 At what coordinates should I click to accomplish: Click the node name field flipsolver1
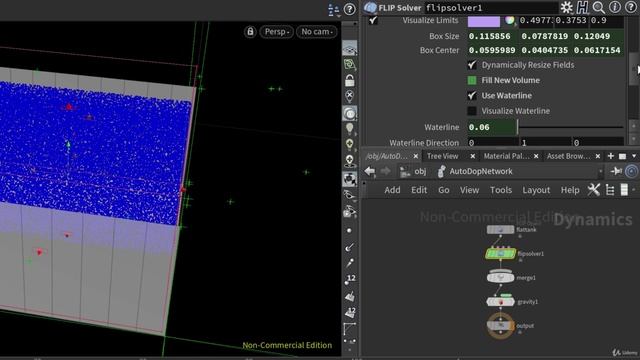[491, 8]
